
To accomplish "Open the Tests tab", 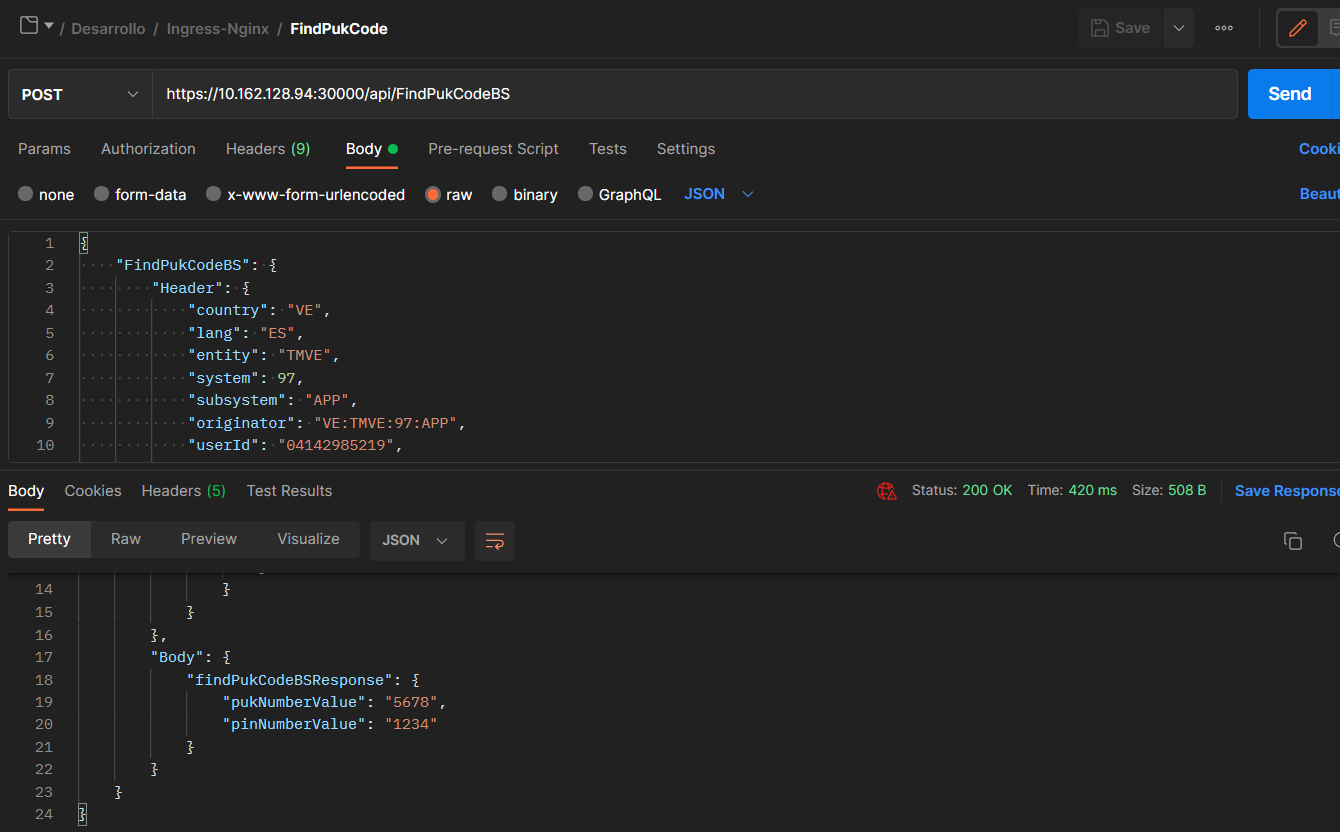I will coord(608,149).
